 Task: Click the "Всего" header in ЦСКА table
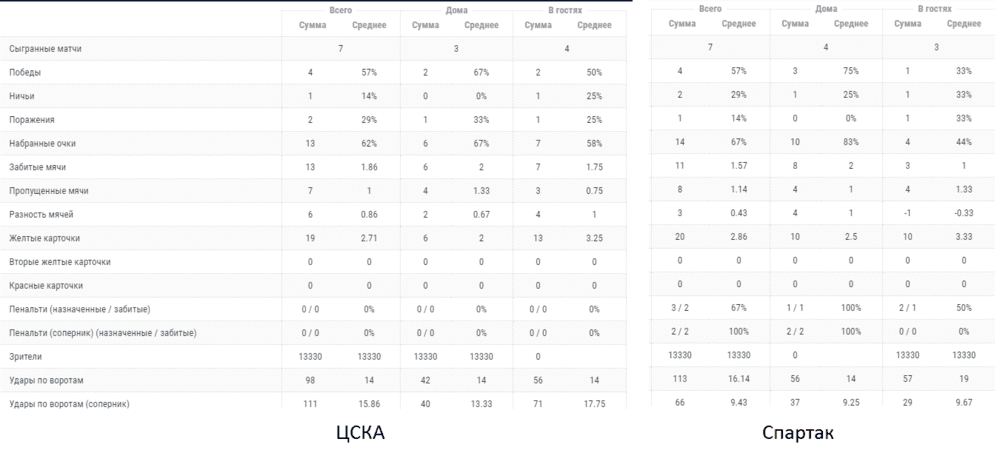point(341,10)
